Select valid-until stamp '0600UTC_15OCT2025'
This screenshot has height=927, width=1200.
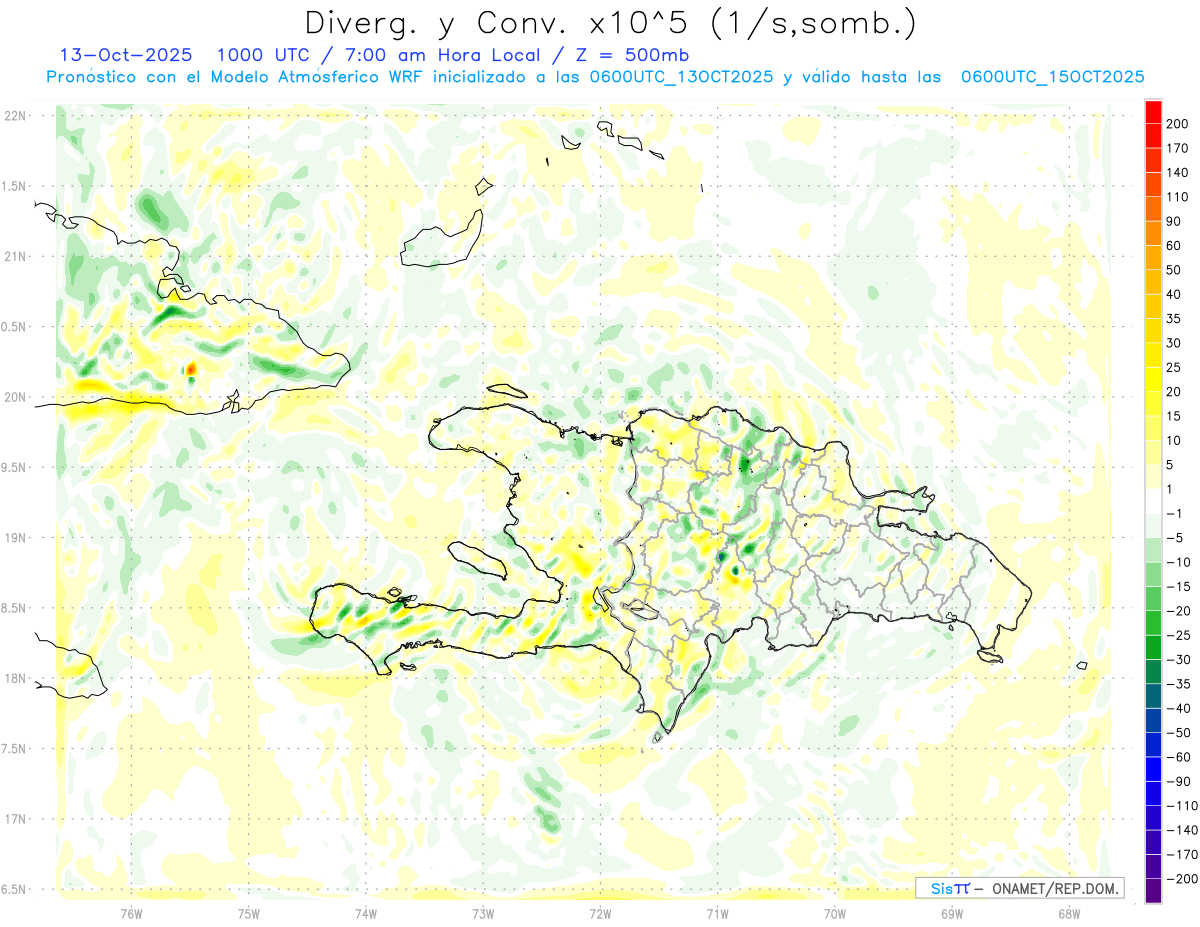tap(1052, 77)
